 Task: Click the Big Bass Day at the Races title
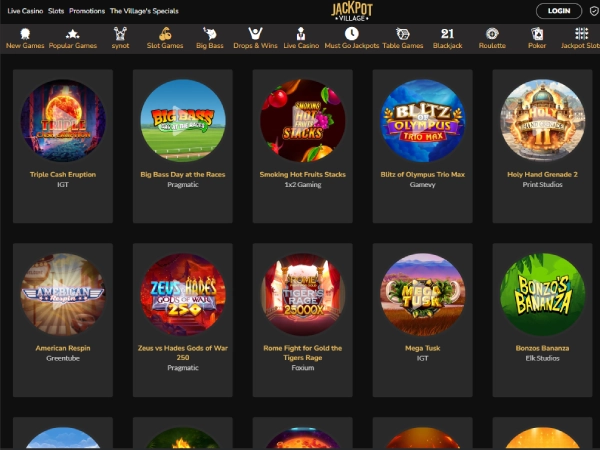pos(183,174)
